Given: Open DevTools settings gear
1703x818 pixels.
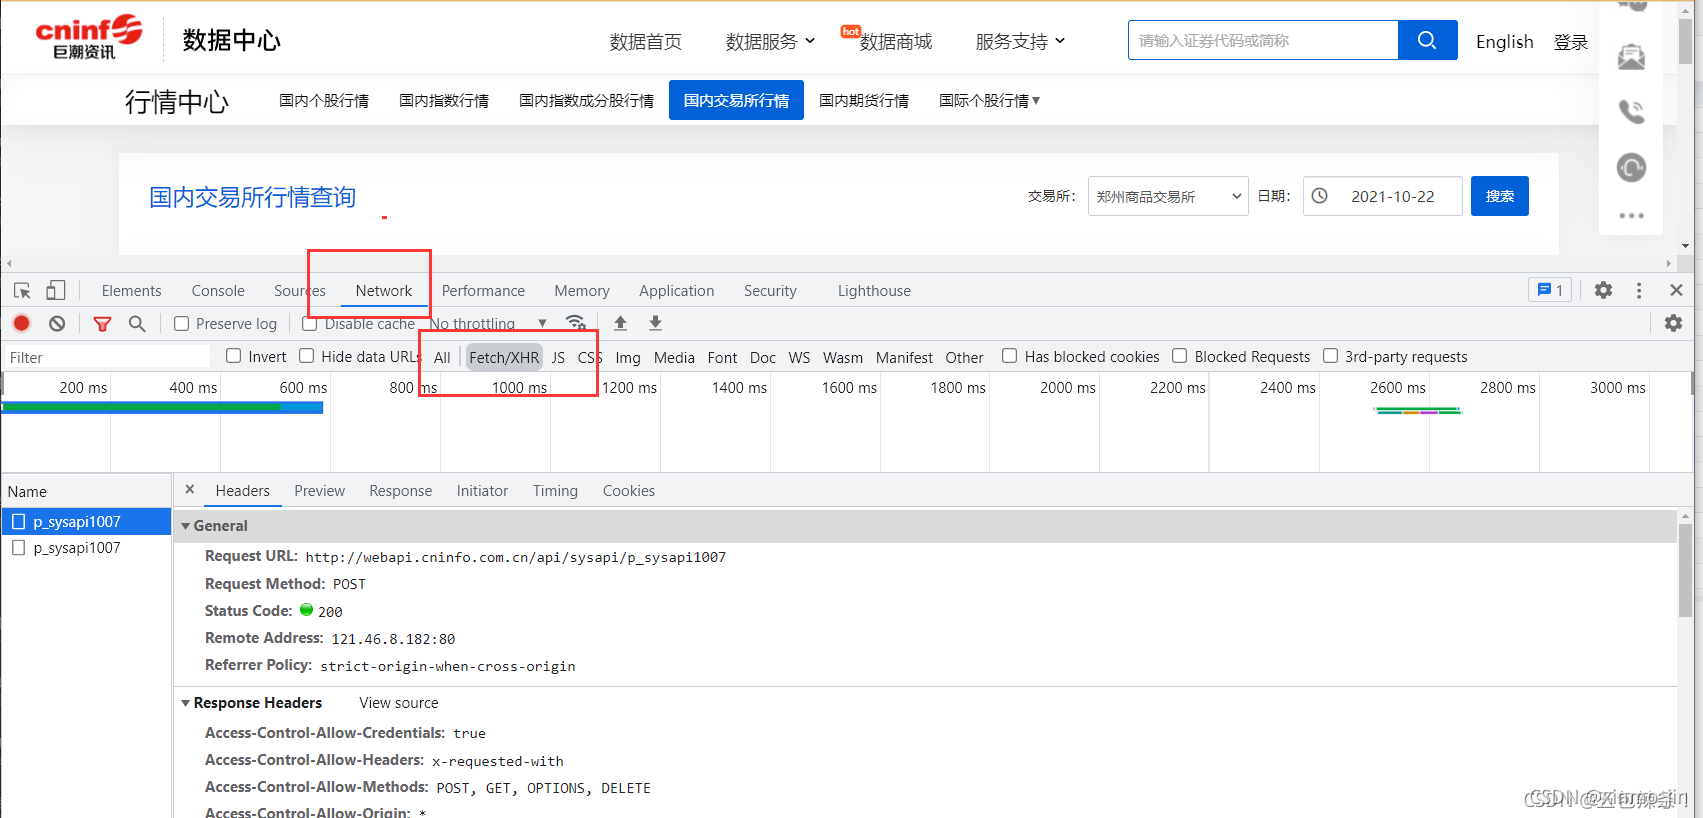Looking at the screenshot, I should pyautogui.click(x=1603, y=290).
